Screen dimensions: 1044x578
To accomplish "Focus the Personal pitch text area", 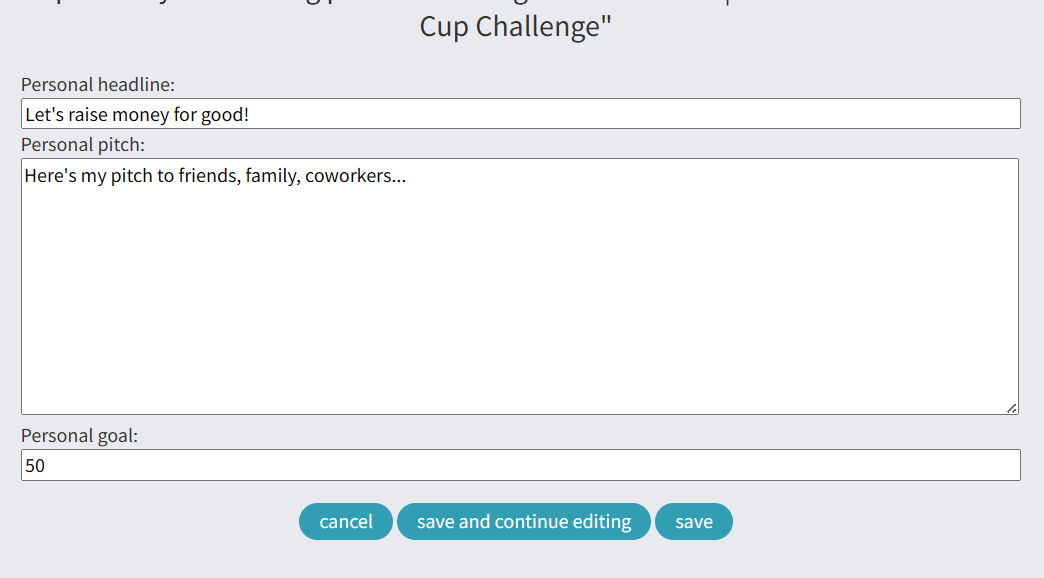I will 520,286.
